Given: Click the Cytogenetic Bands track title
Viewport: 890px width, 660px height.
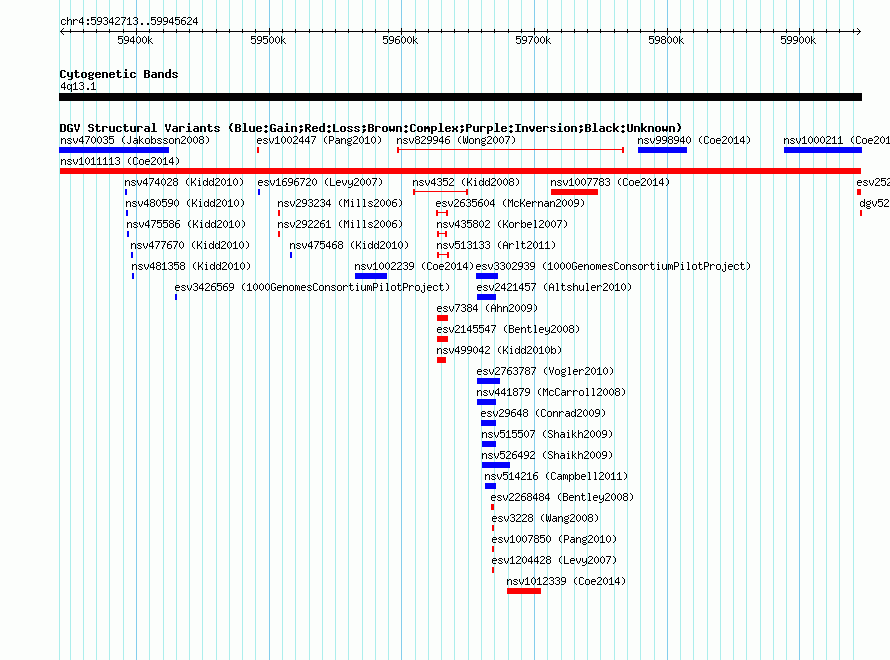Looking at the screenshot, I should [119, 74].
